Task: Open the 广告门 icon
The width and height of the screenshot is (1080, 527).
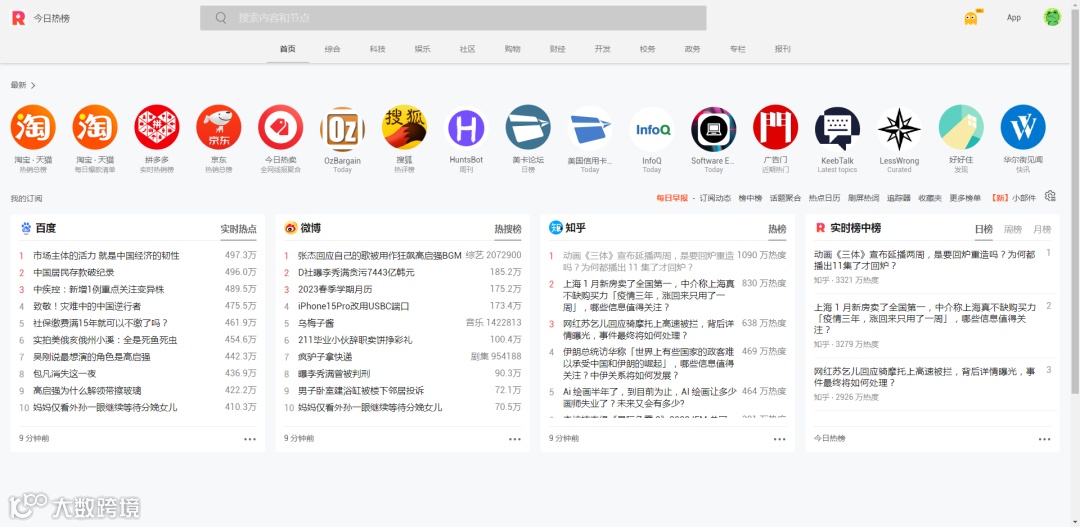Action: [x=776, y=127]
